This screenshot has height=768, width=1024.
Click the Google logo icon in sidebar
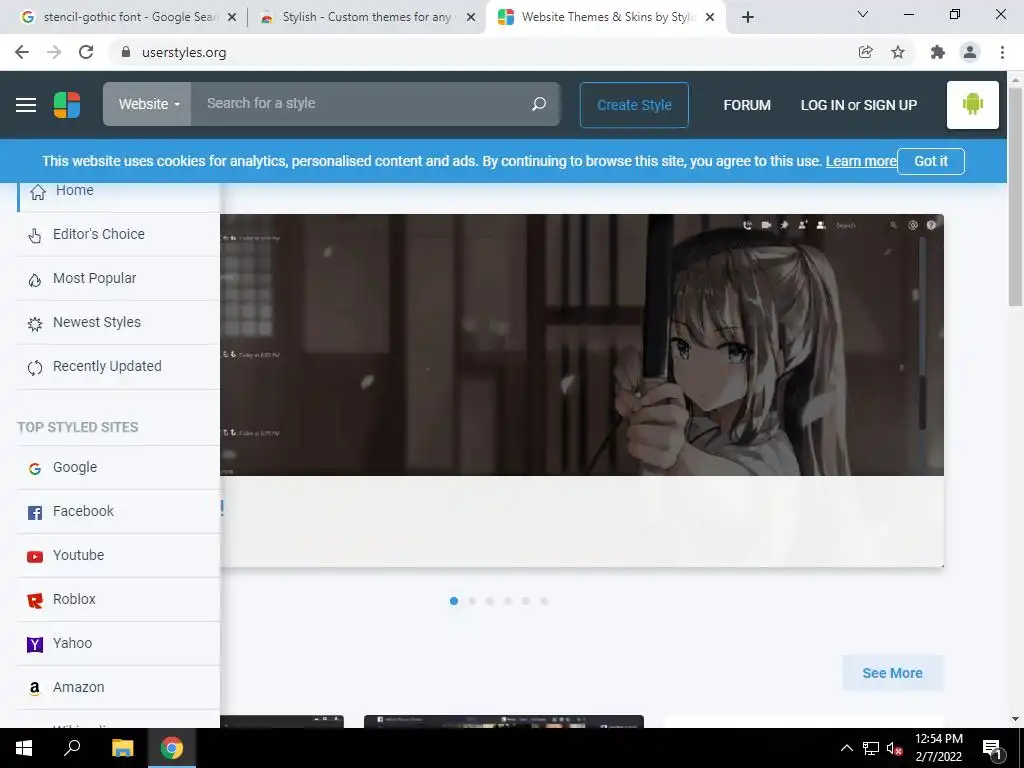[x=35, y=468]
